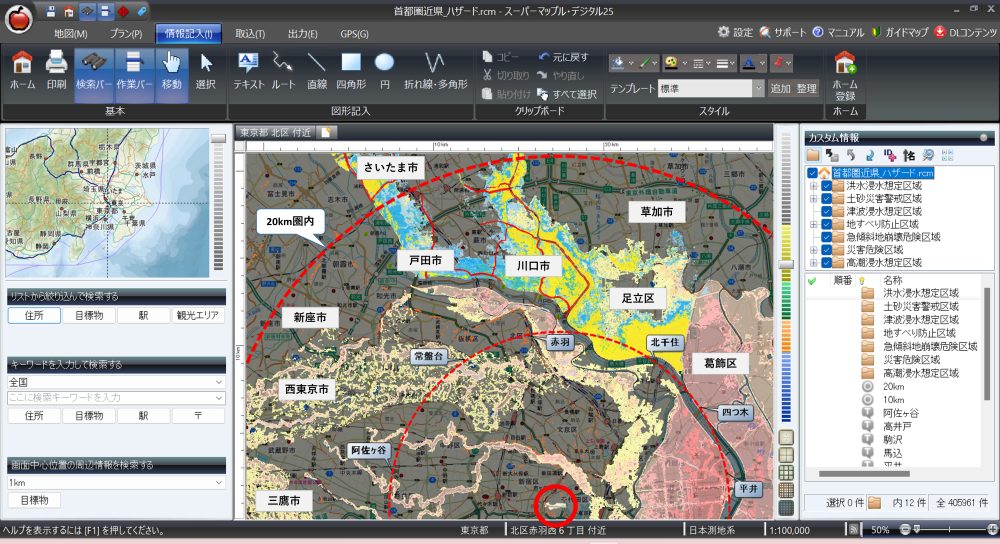Click the すべて選択 select all button
The image size is (1000, 544).
[567, 94]
